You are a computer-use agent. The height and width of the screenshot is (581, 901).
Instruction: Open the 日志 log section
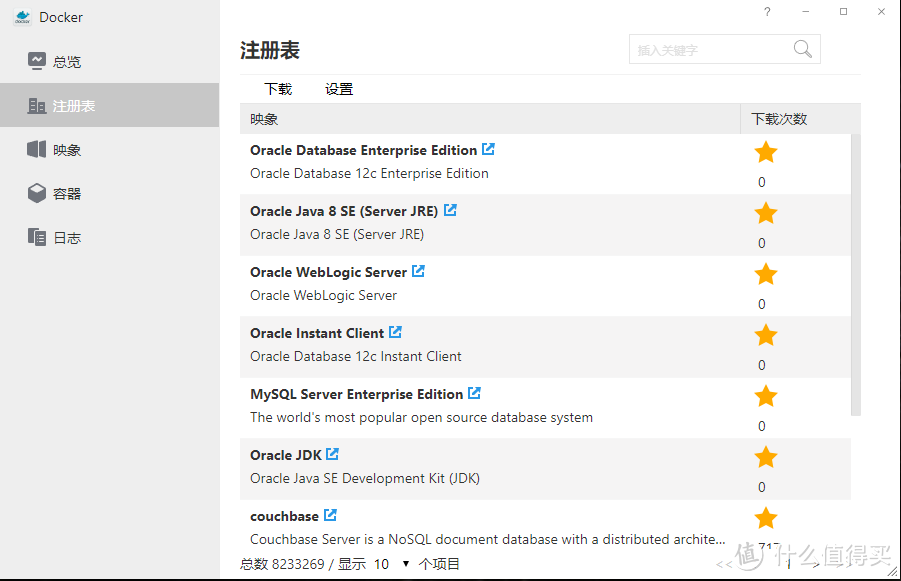tap(109, 237)
